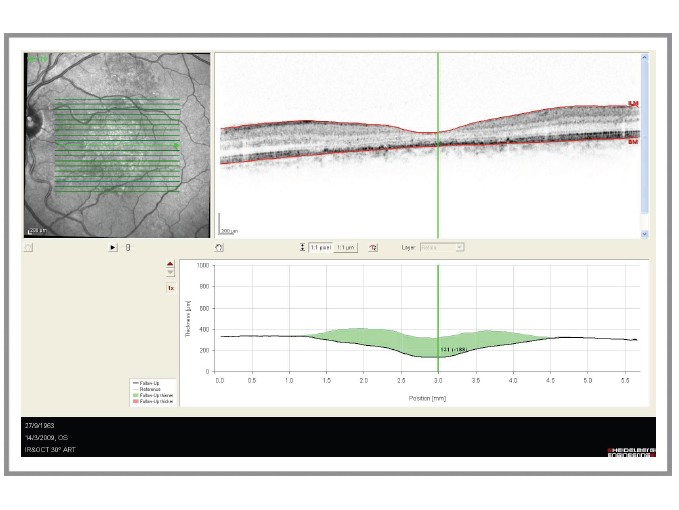Click the 1x zoom icon beside graph
The image size is (679, 510).
pyautogui.click(x=170, y=288)
